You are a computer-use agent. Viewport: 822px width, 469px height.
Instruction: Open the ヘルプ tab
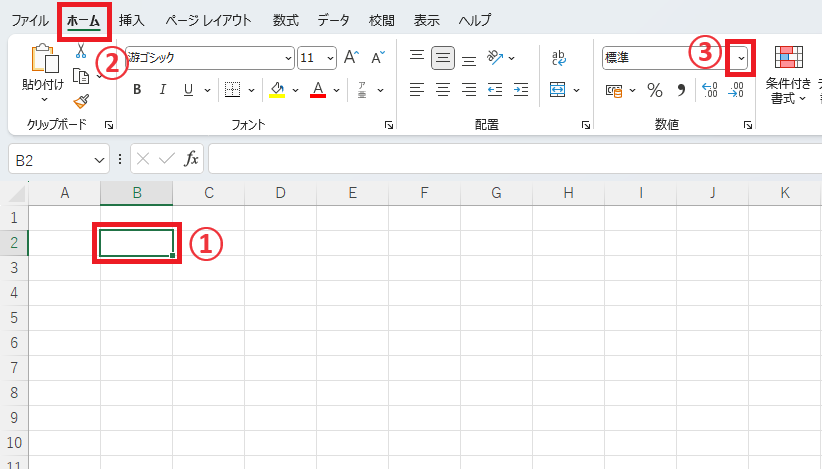click(475, 20)
